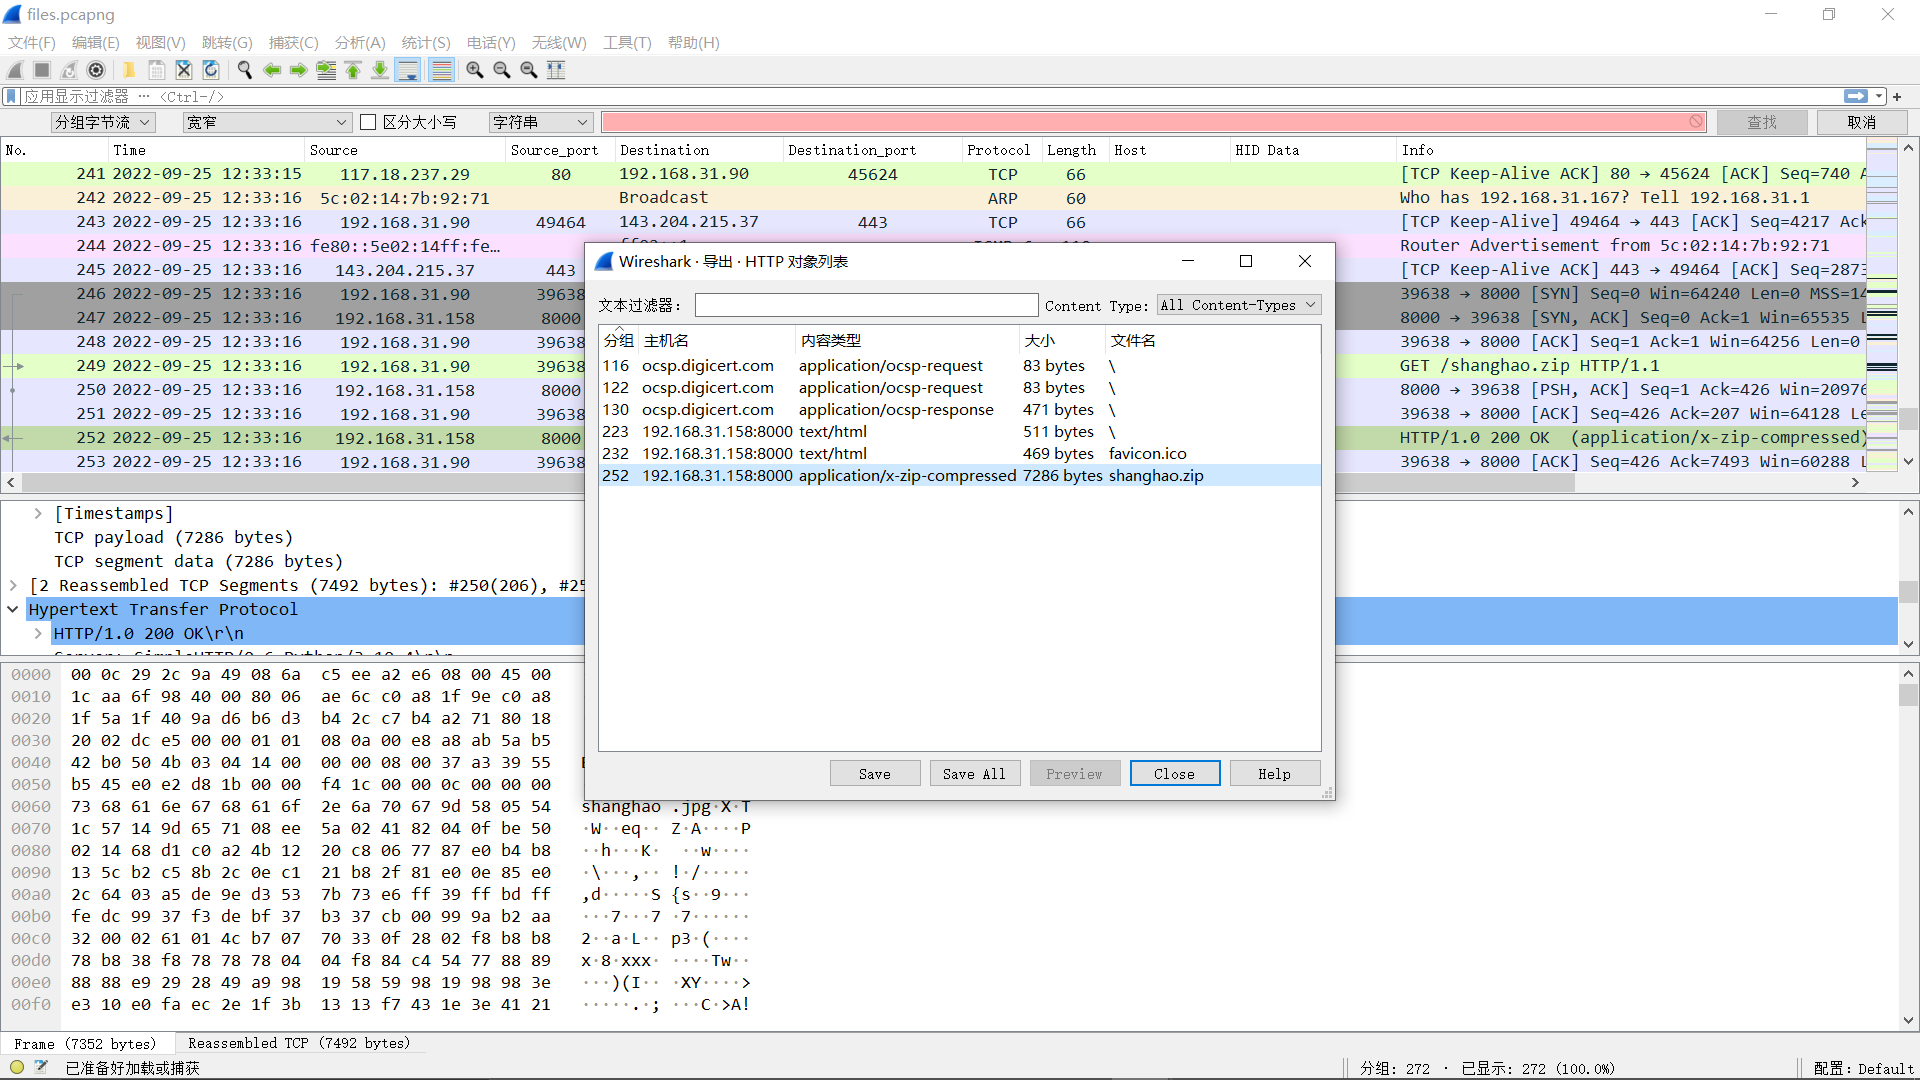Screen dimensions: 1920x1080
Task: Zoom in on the packet list
Action: pos(474,70)
